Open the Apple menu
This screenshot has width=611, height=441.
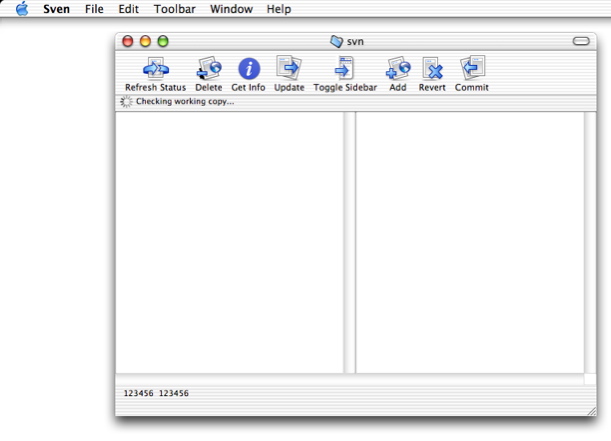click(x=22, y=9)
